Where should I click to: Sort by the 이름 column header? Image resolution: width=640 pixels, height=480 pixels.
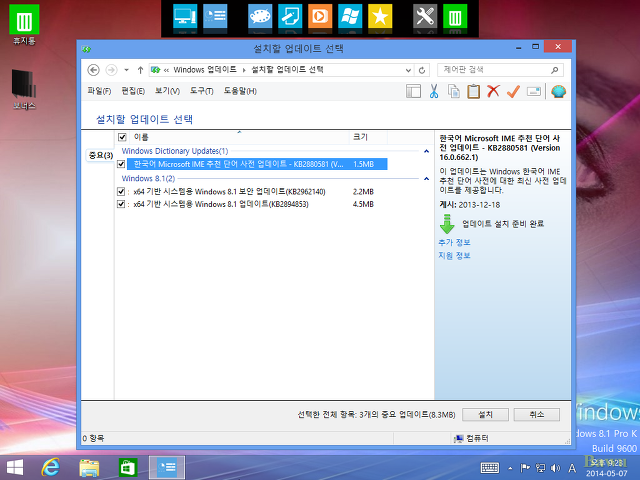click(x=240, y=137)
